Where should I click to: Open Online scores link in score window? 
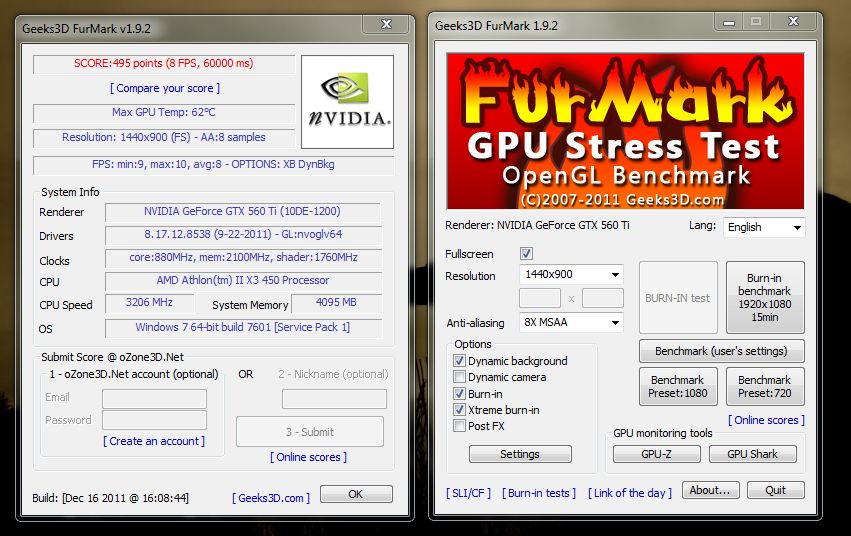pos(308,457)
